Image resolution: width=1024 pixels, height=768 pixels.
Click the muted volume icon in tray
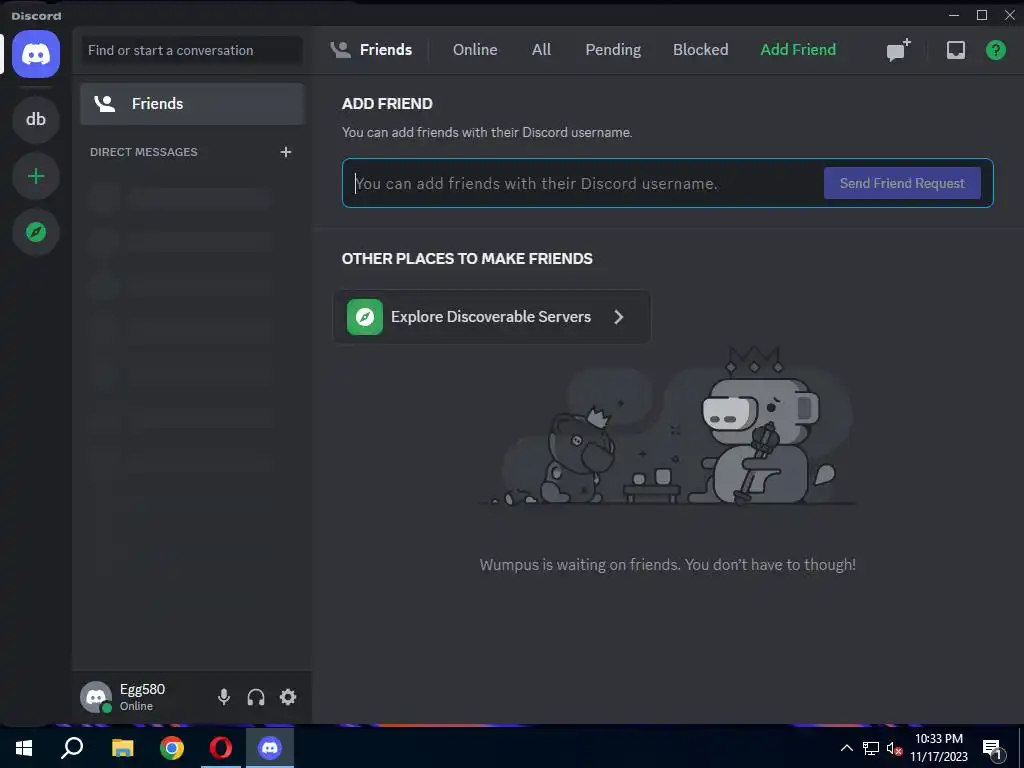coord(894,748)
